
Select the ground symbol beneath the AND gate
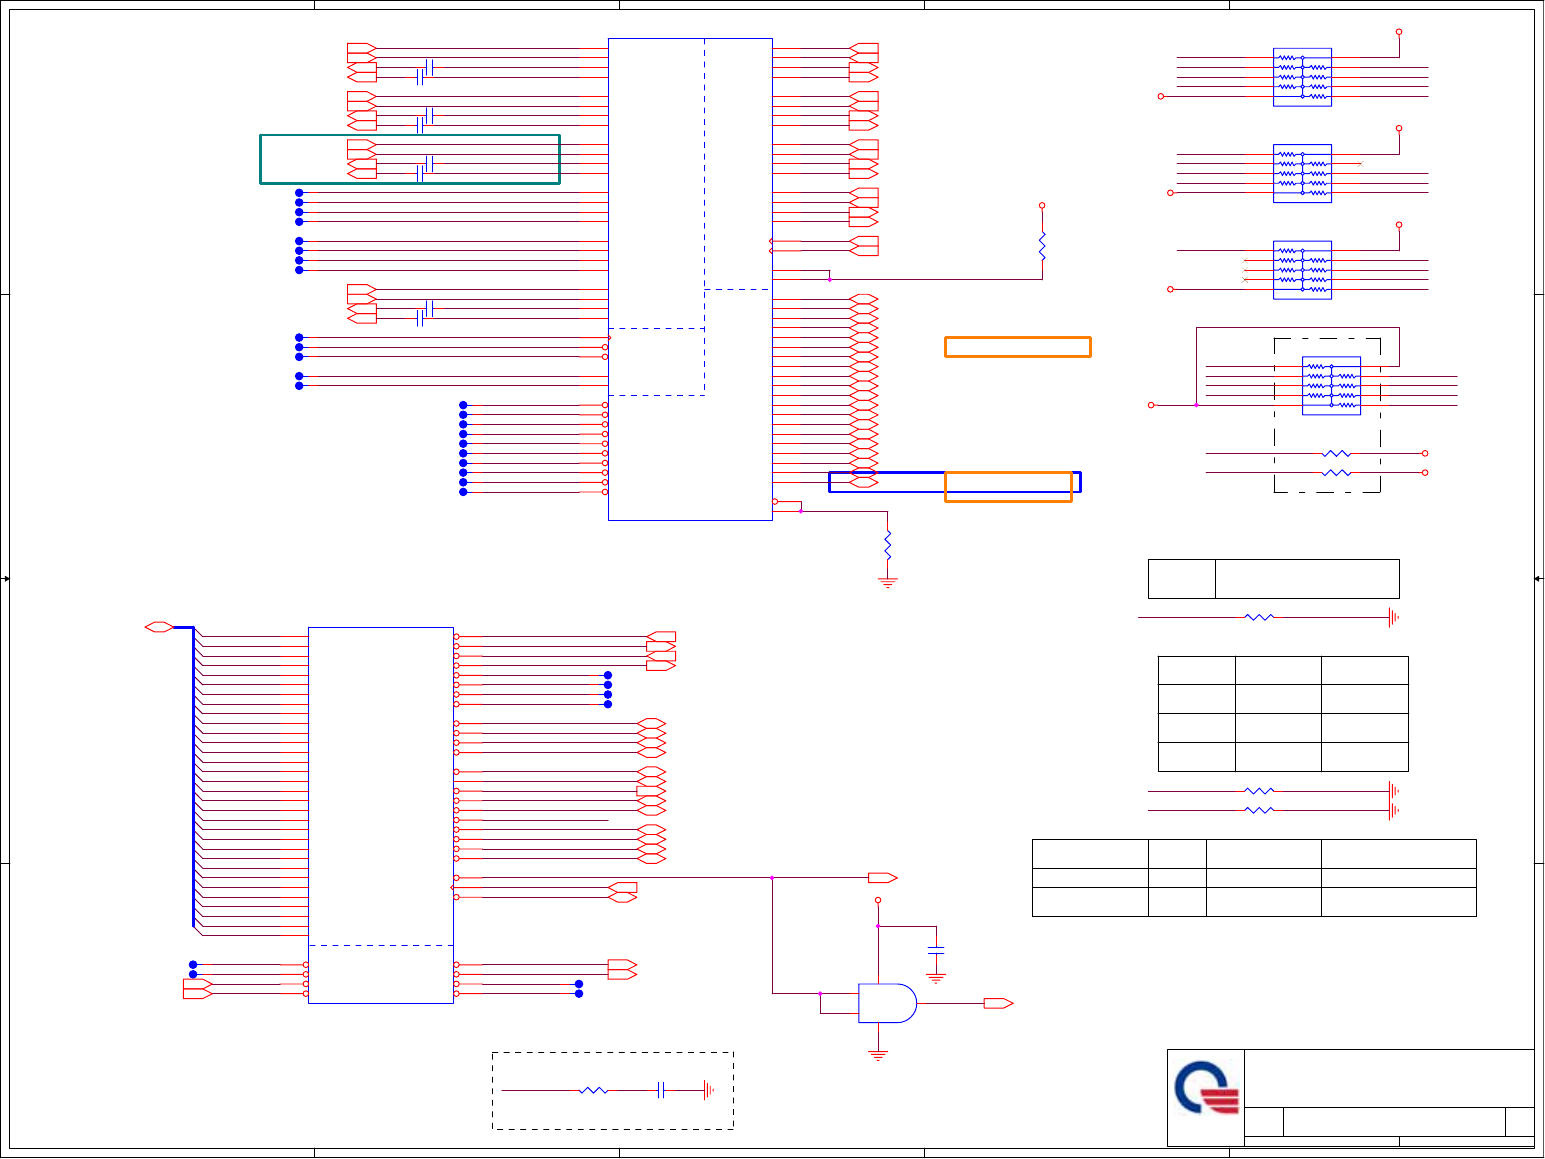[x=878, y=1055]
